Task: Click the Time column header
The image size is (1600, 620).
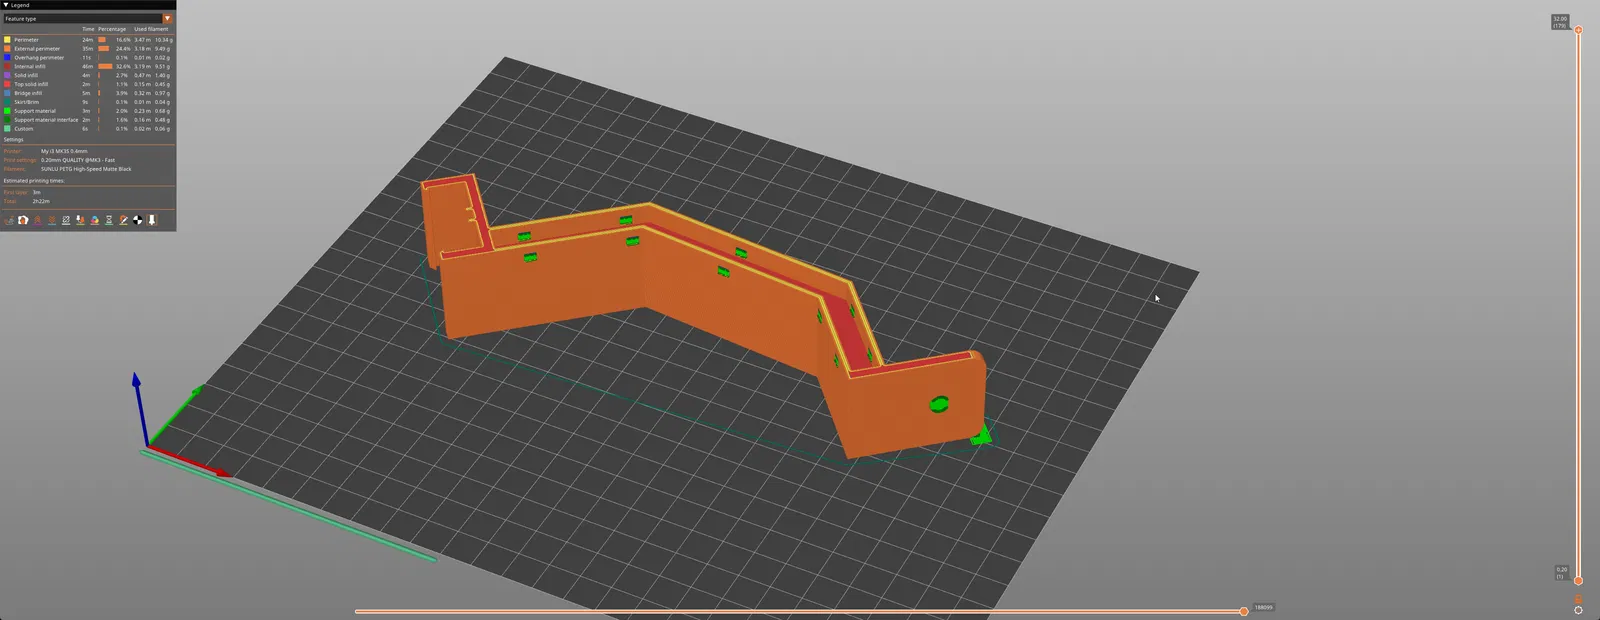Action: (88, 29)
